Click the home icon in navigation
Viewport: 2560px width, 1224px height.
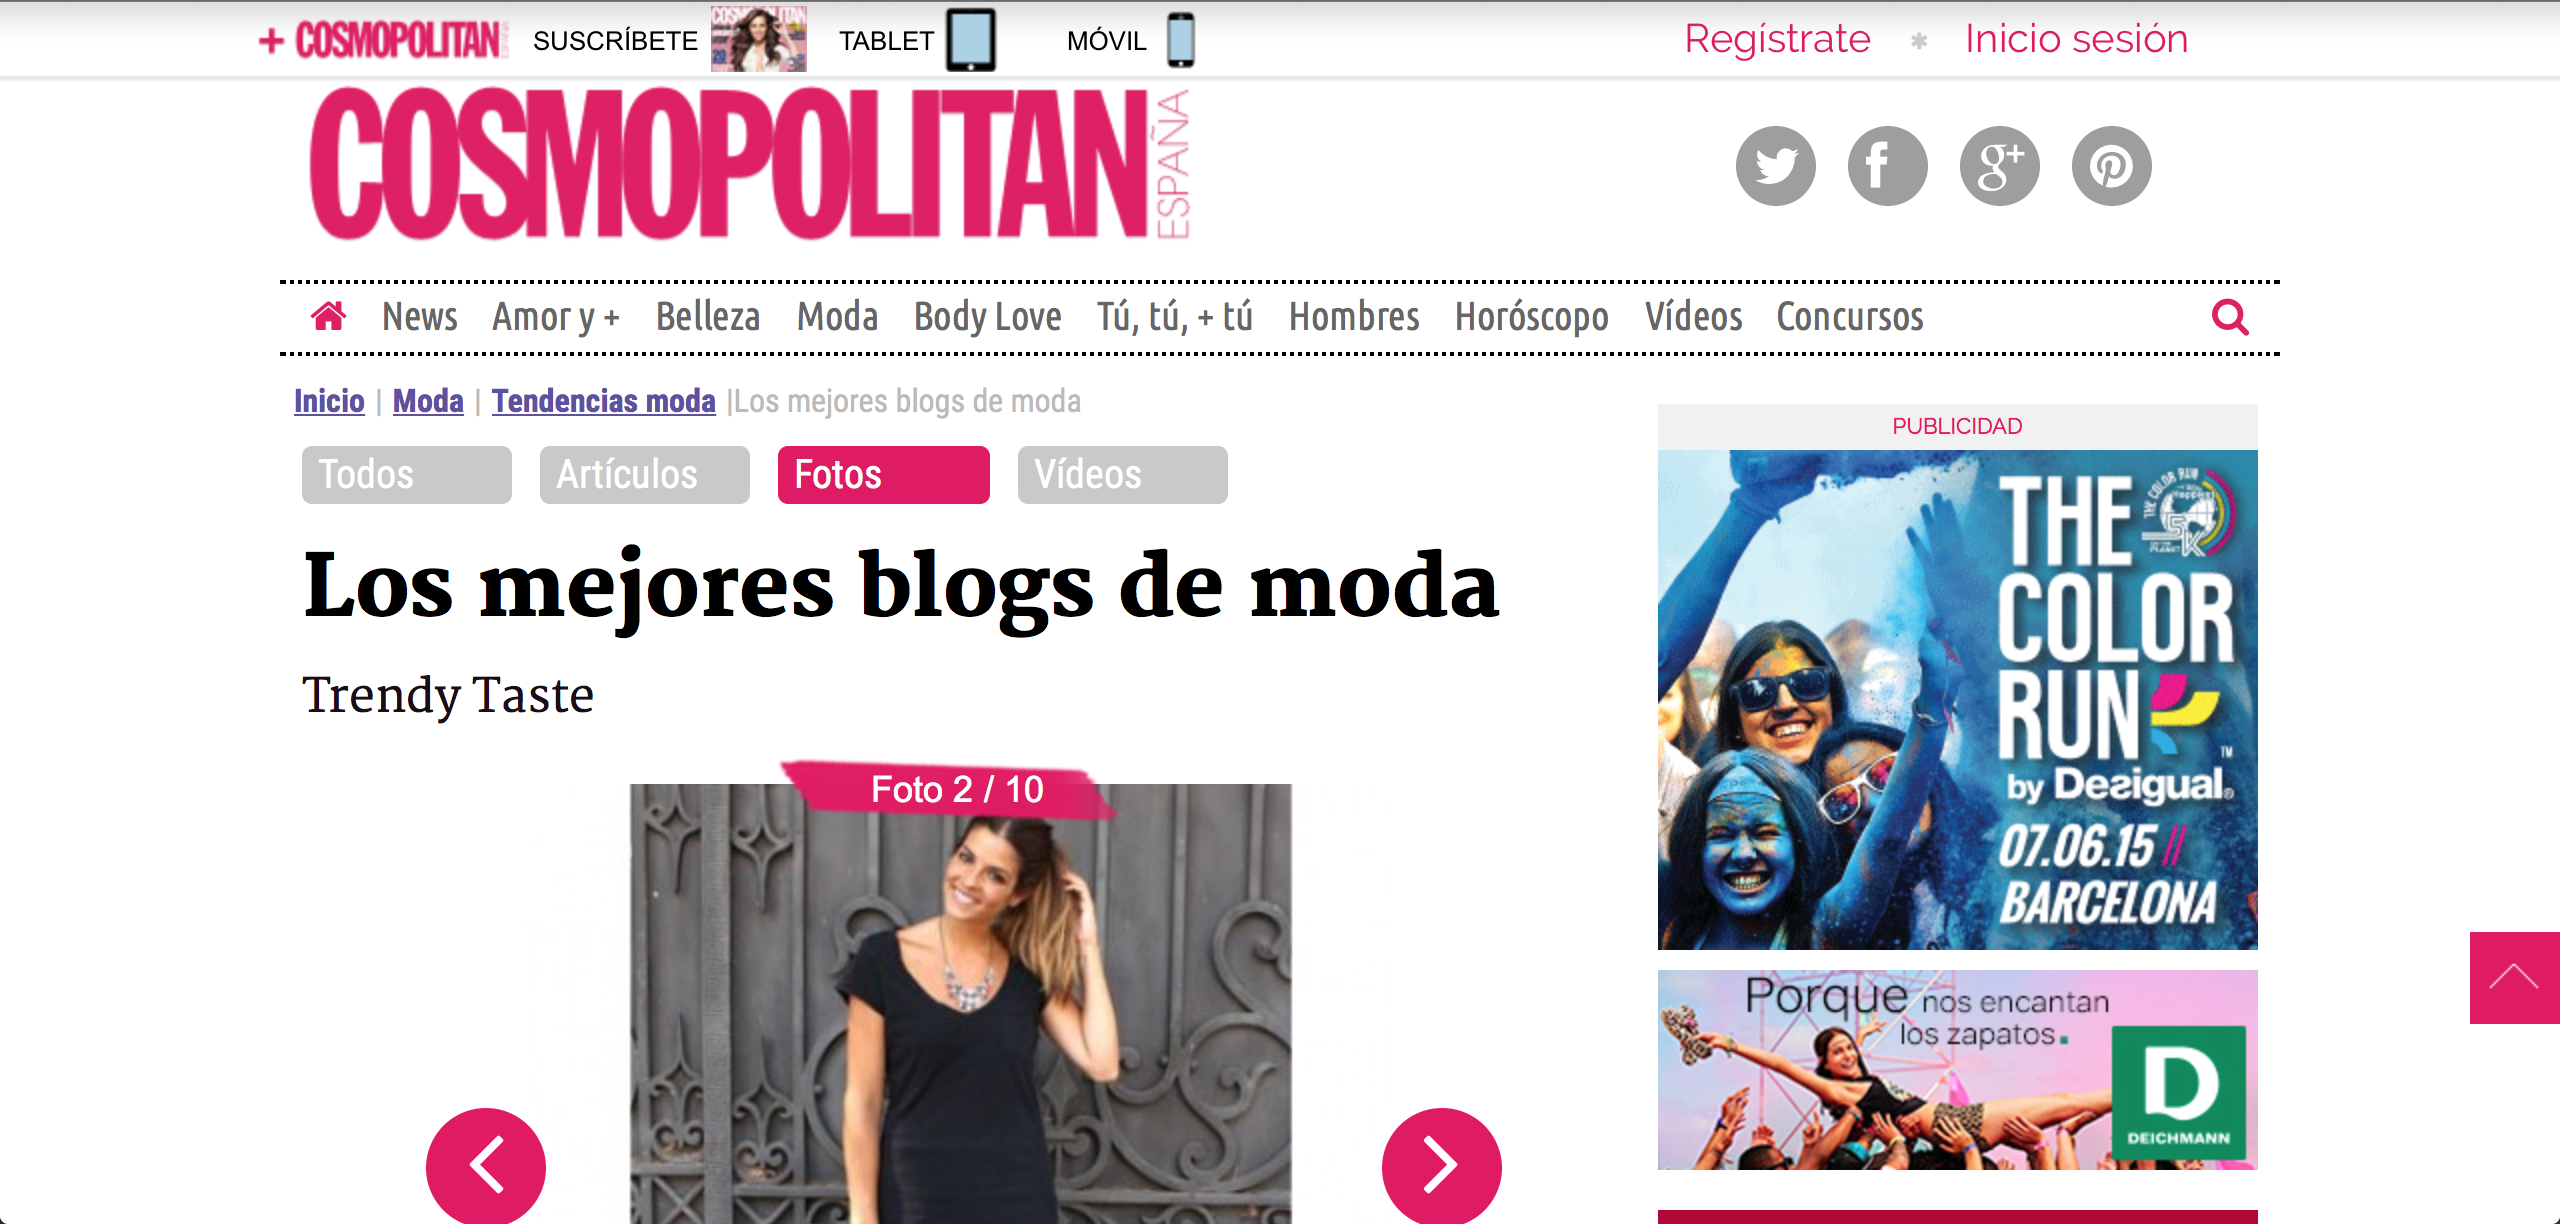click(328, 317)
